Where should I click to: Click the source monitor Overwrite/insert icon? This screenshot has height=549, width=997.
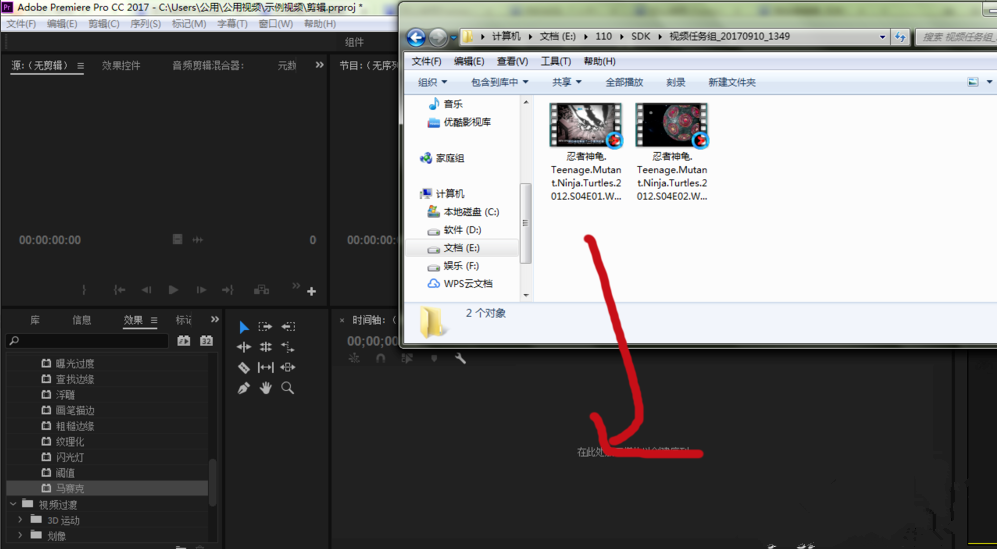tap(261, 289)
